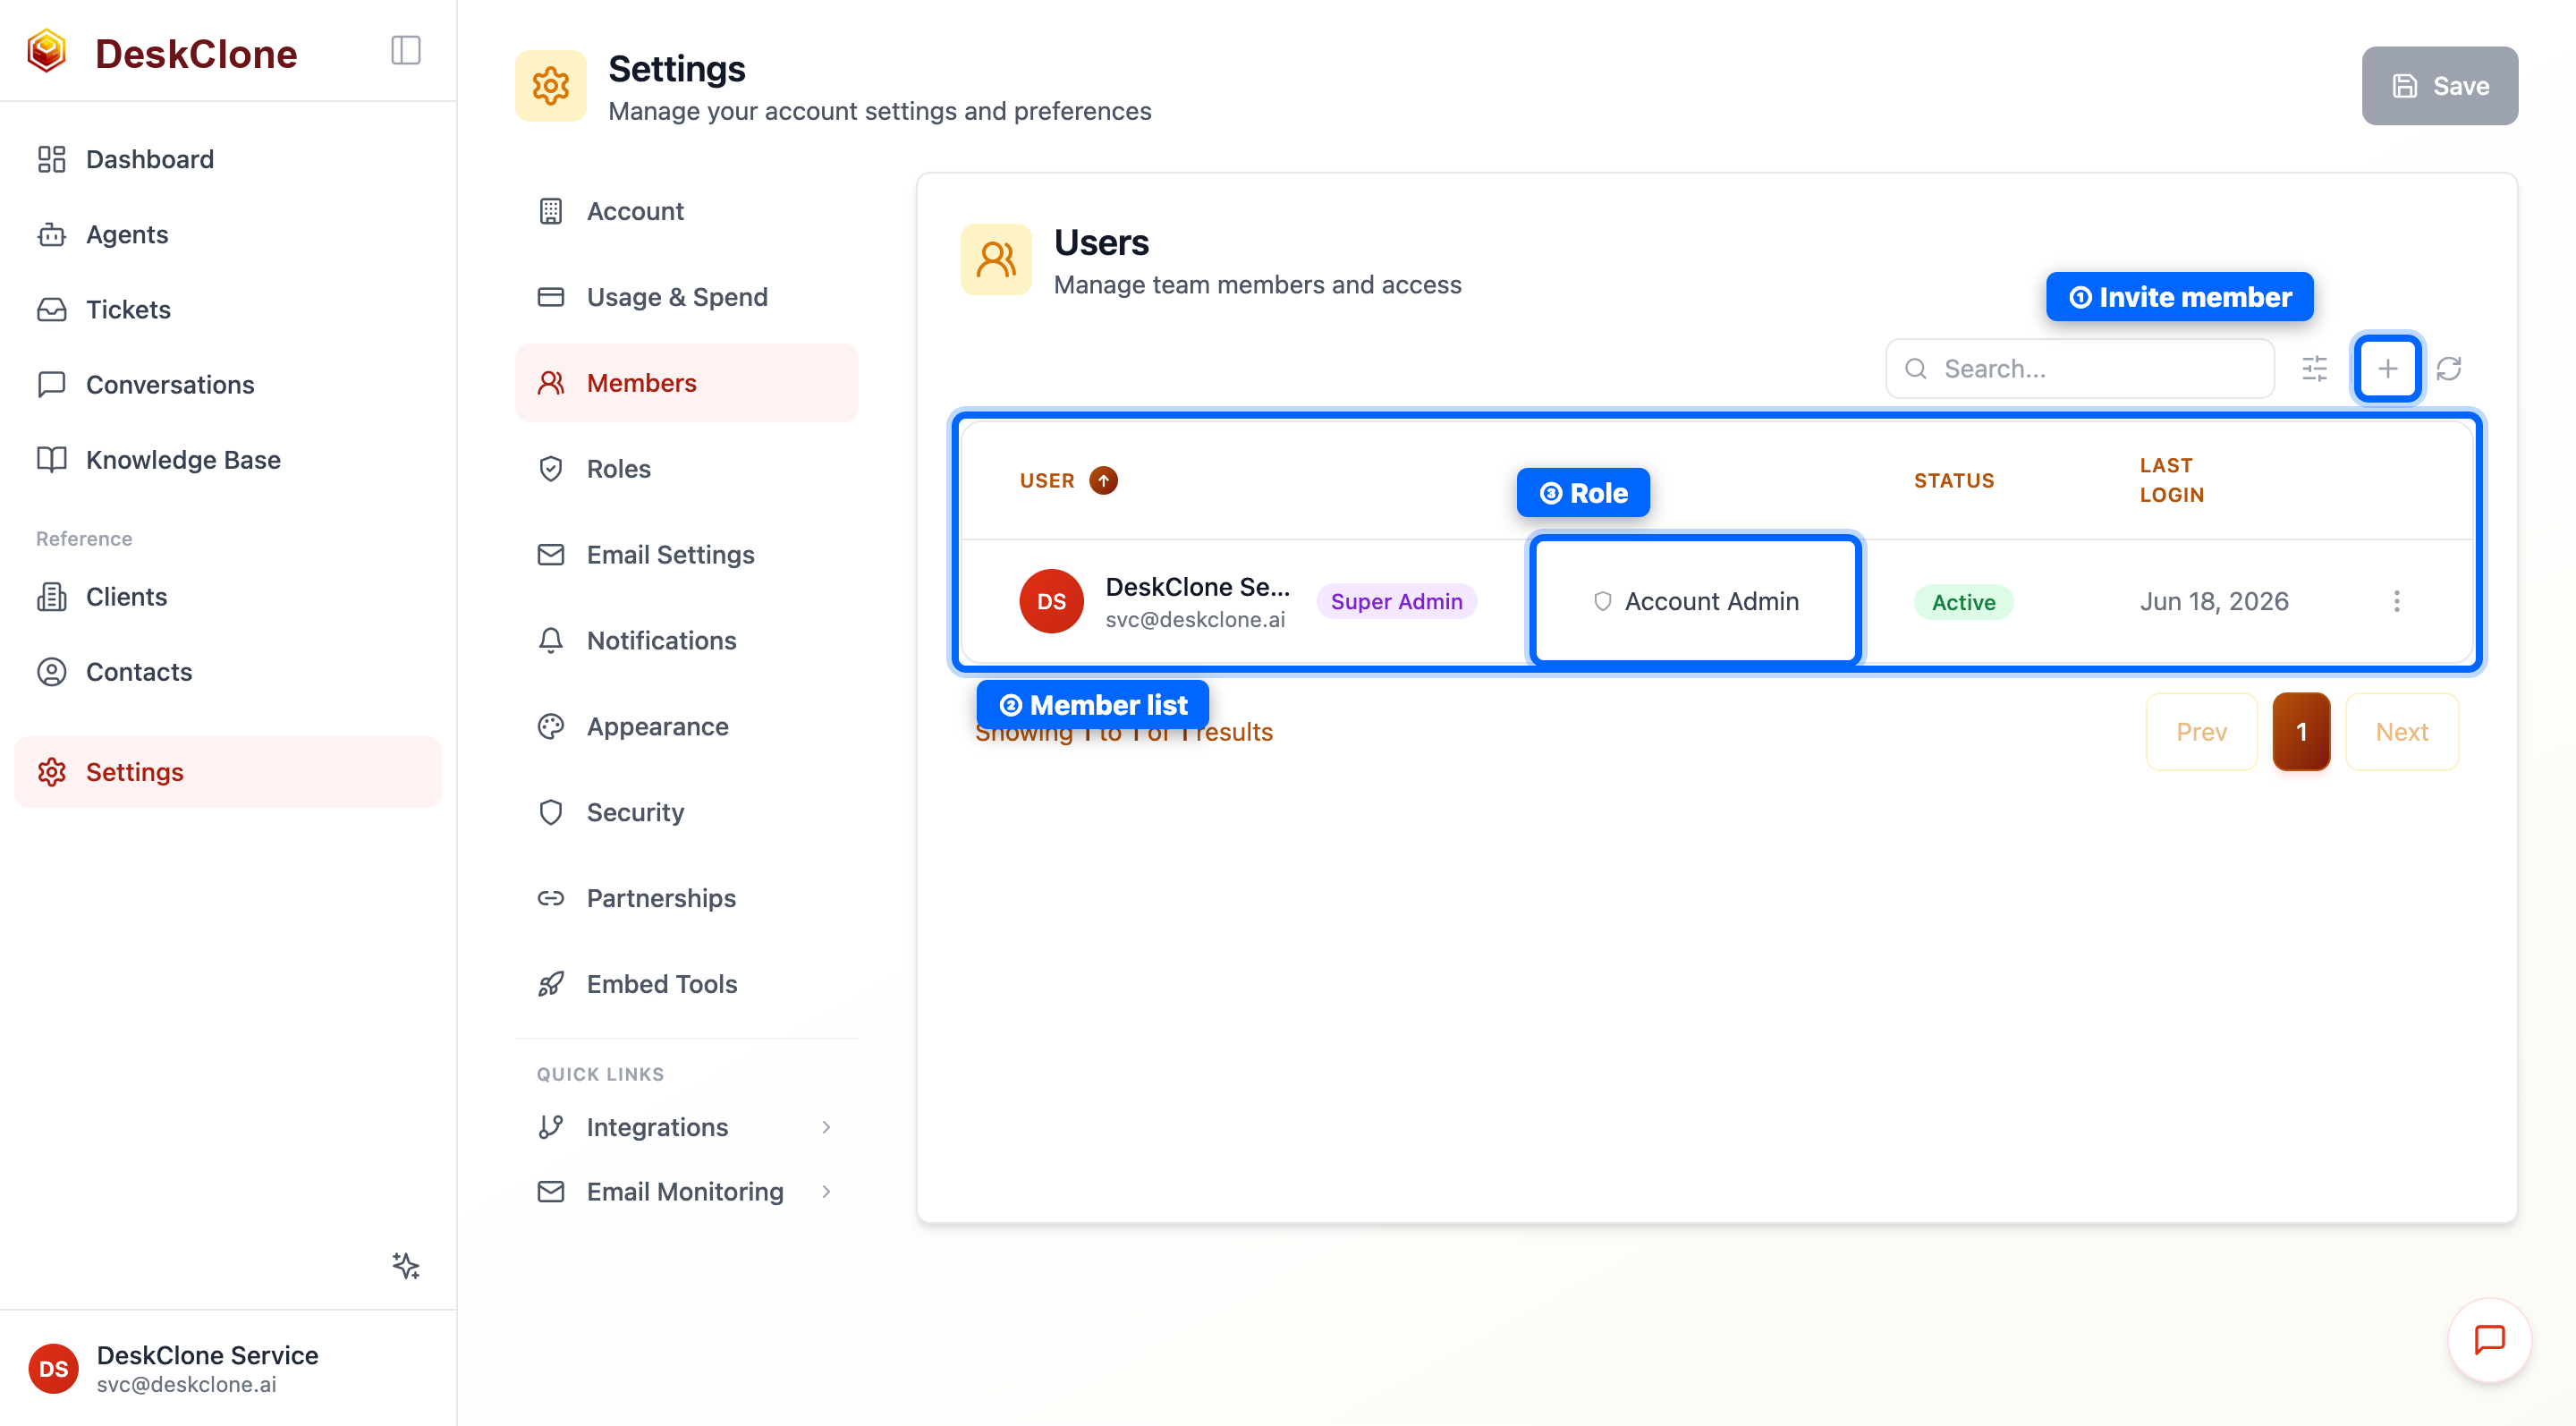Screen dimensions: 2576x1426
Task: Click the Settings gear header icon
Action: [551, 86]
